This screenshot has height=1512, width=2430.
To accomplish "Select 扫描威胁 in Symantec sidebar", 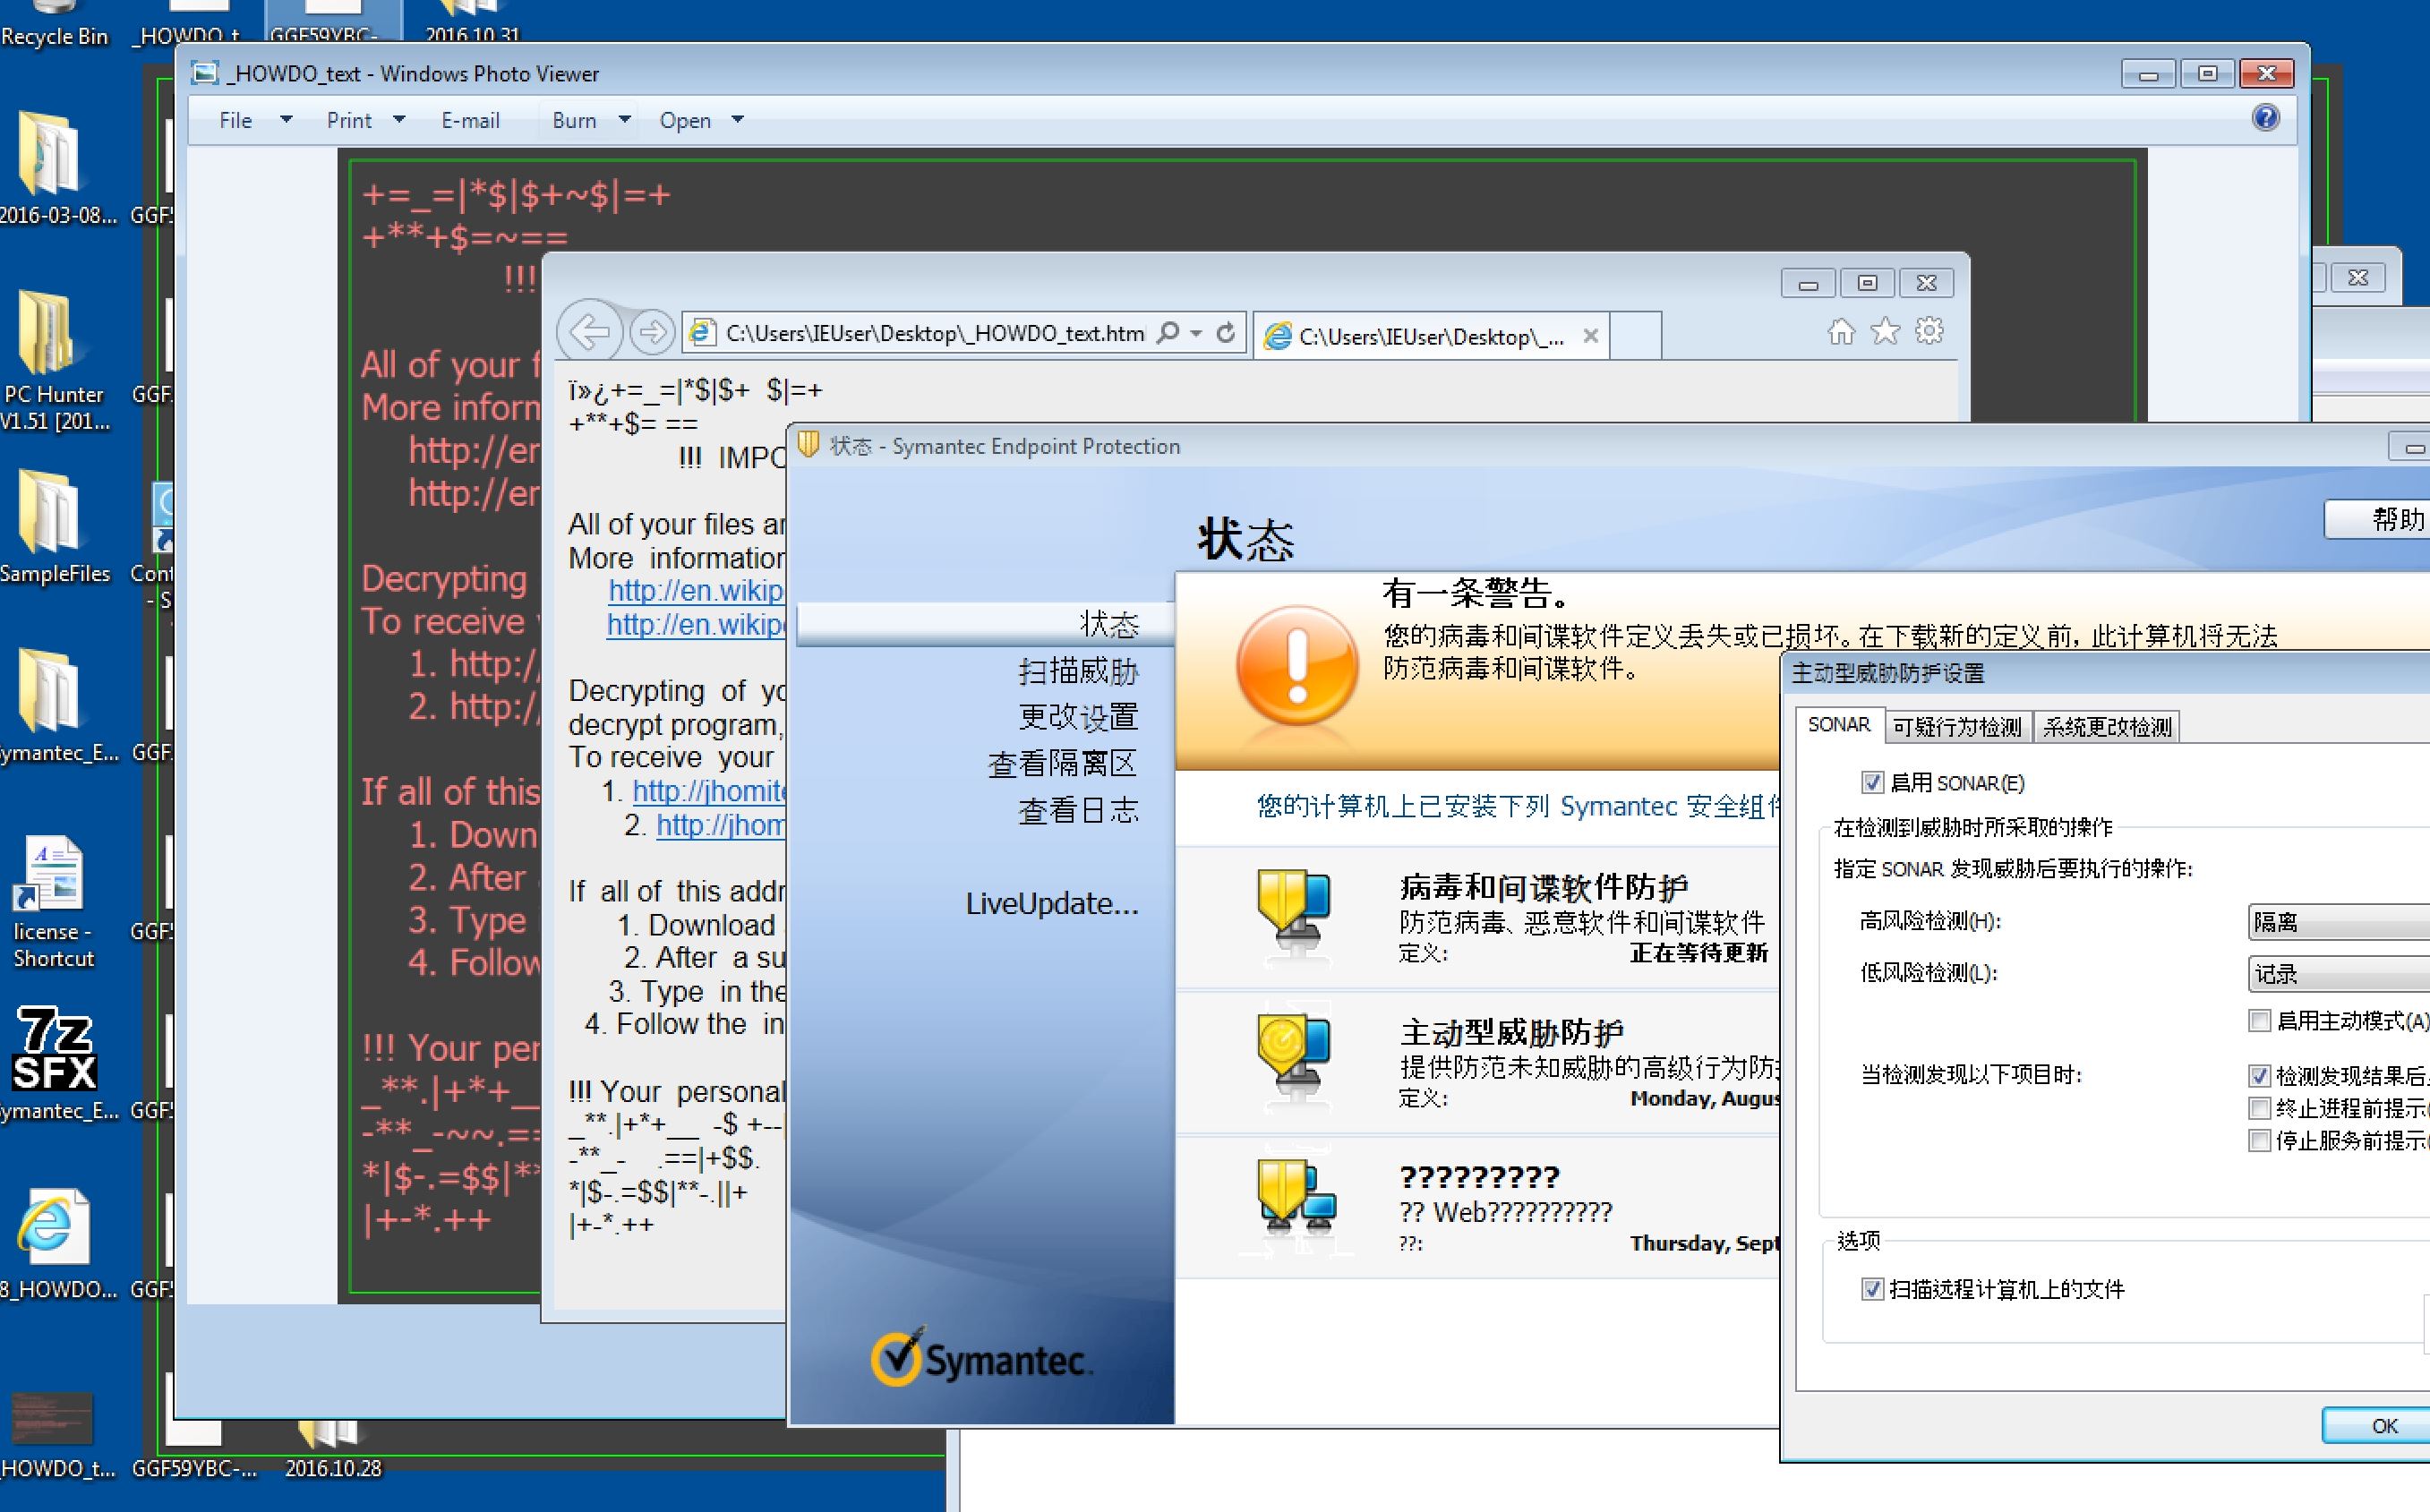I will (x=1078, y=672).
